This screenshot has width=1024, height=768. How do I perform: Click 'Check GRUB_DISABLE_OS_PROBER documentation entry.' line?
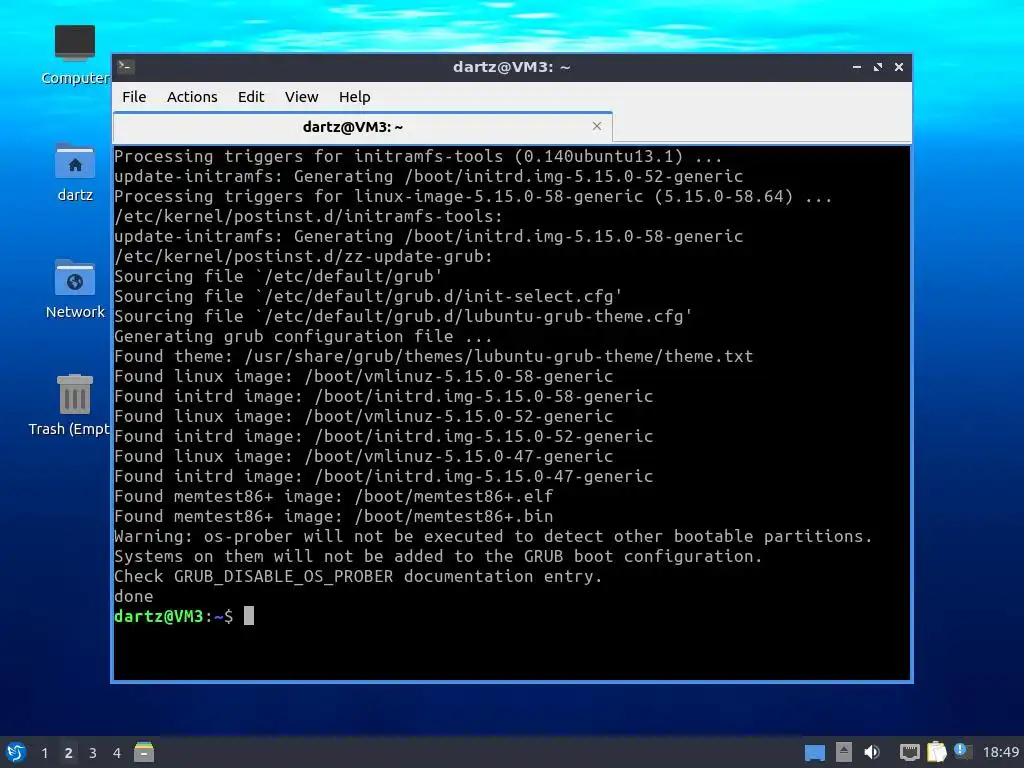click(358, 576)
